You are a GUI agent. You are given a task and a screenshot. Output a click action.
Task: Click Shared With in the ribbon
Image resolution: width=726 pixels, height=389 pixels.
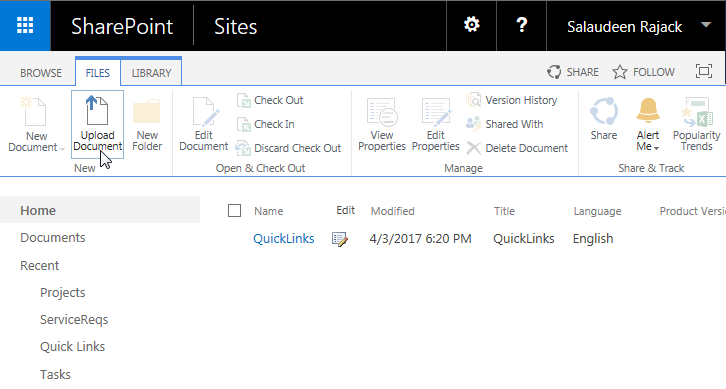coord(505,124)
